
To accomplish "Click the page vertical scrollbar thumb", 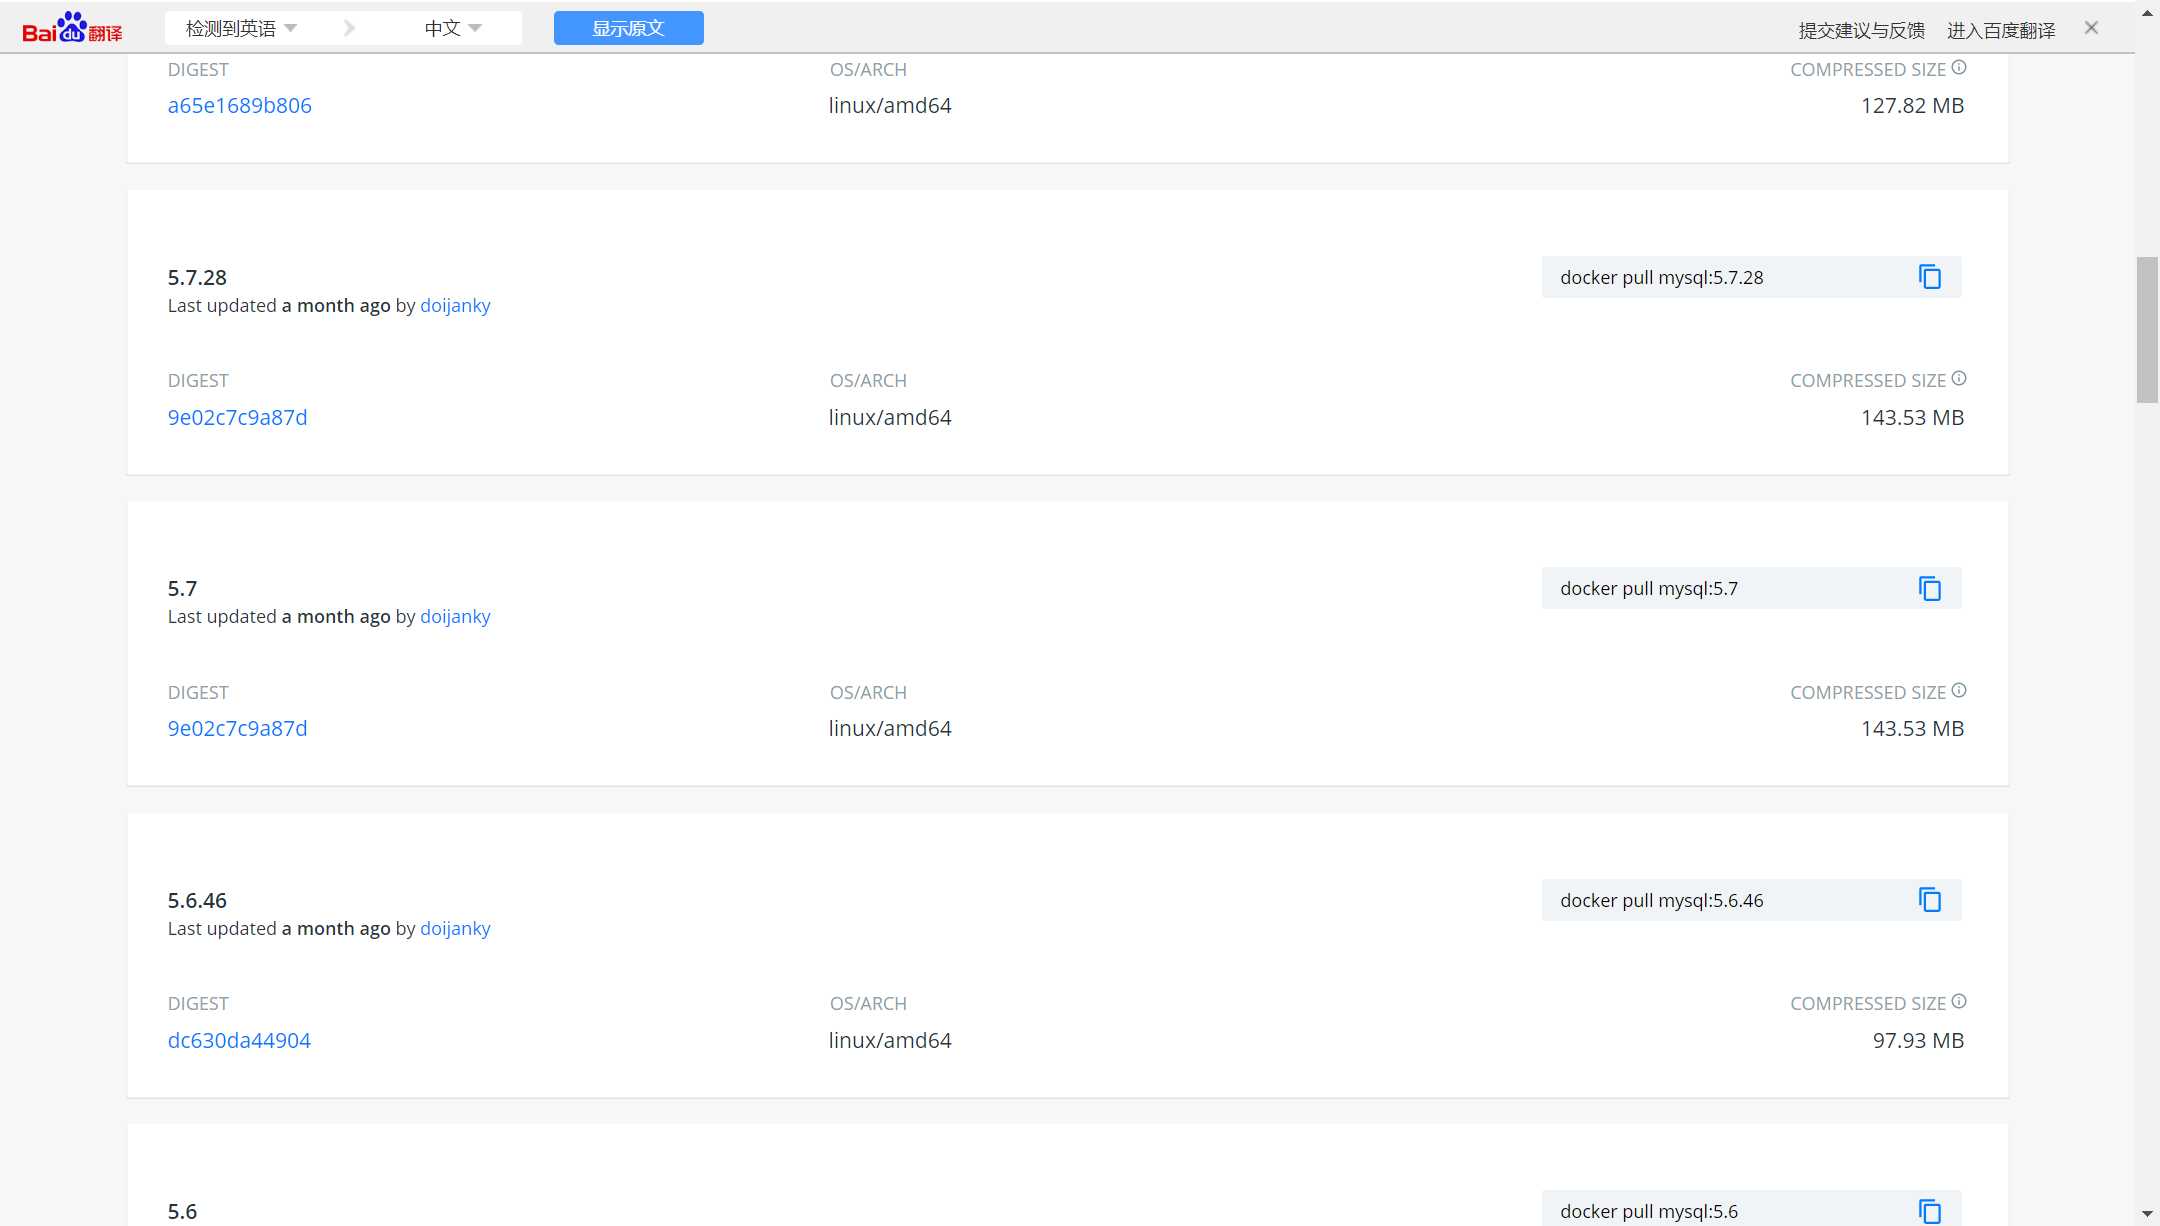I will click(x=2147, y=330).
